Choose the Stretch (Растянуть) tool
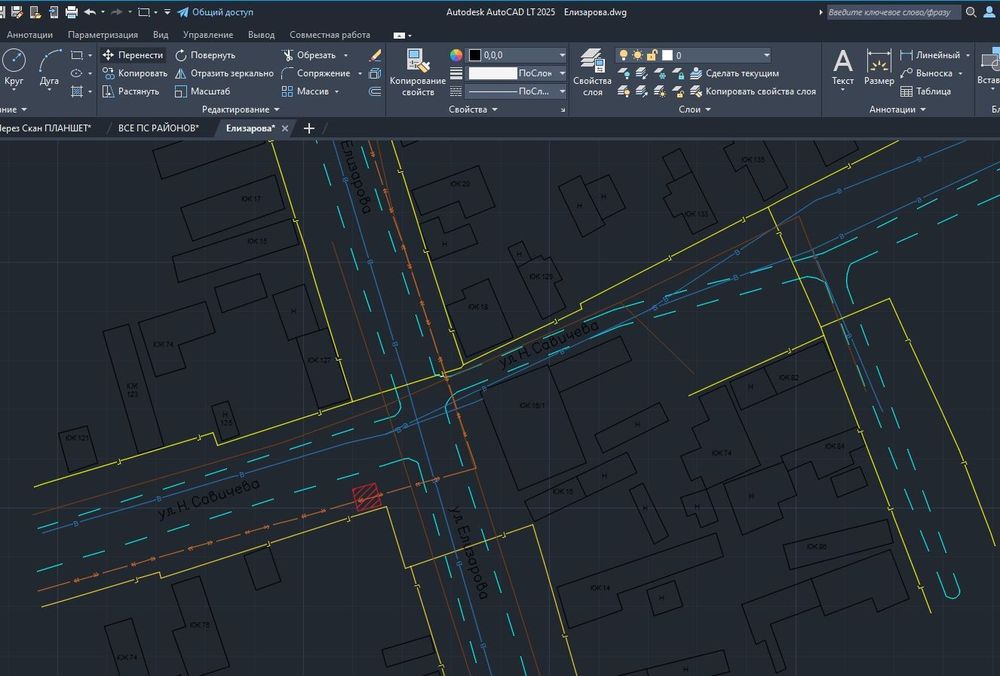This screenshot has width=1000, height=676. coord(131,91)
